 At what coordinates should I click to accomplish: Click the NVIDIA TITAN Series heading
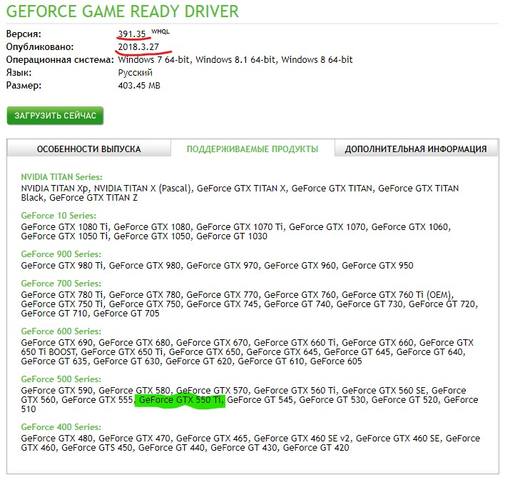[62, 177]
